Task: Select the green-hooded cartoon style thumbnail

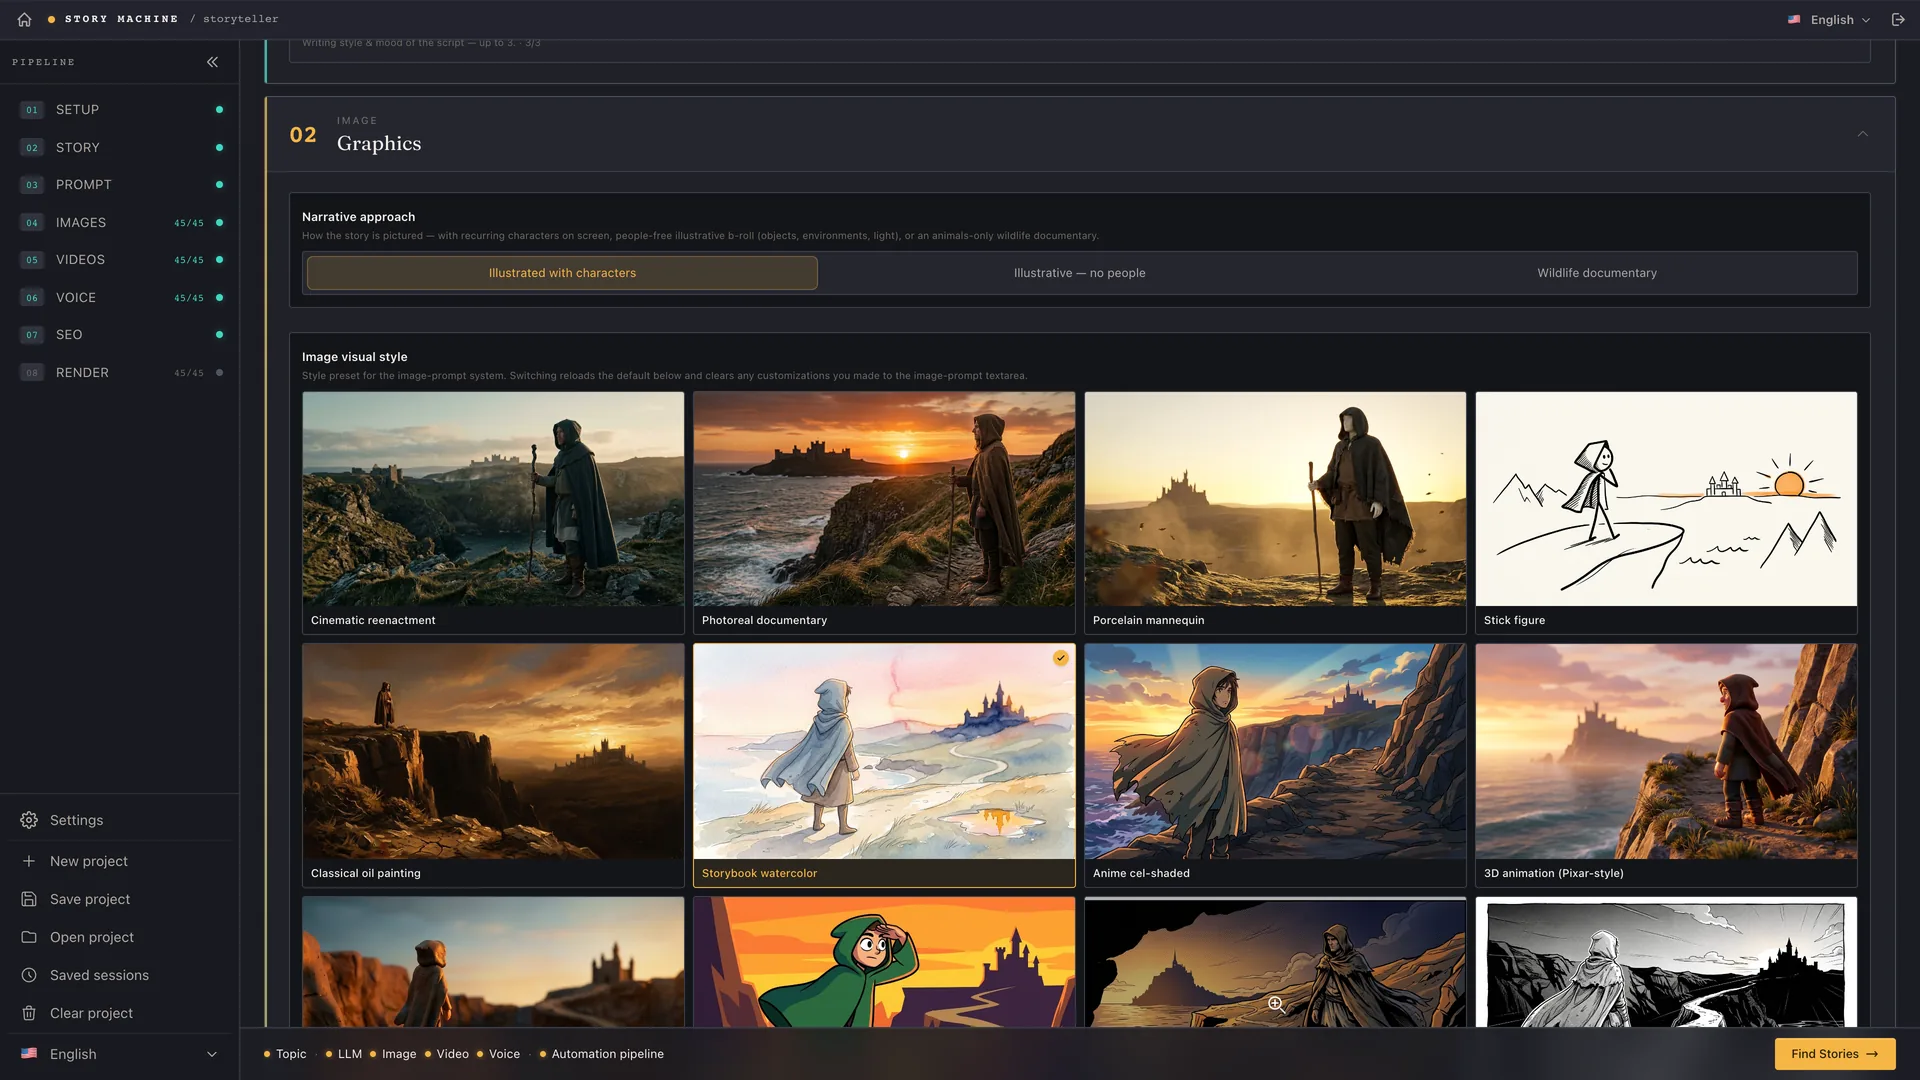Action: tap(884, 962)
